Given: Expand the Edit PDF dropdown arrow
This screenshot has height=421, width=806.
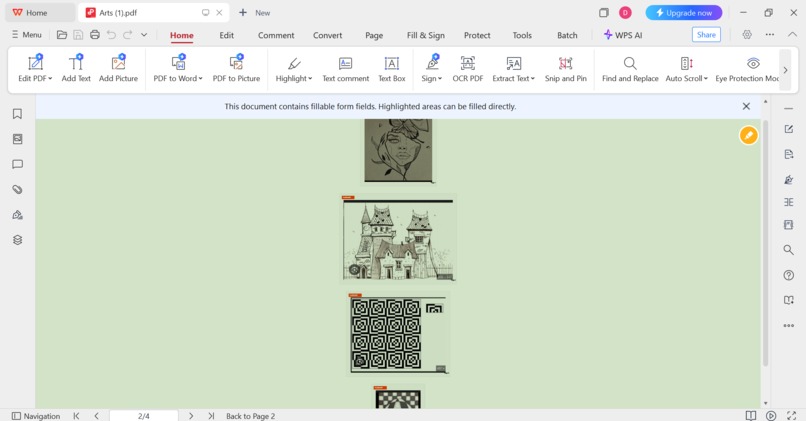Looking at the screenshot, I should 50,79.
